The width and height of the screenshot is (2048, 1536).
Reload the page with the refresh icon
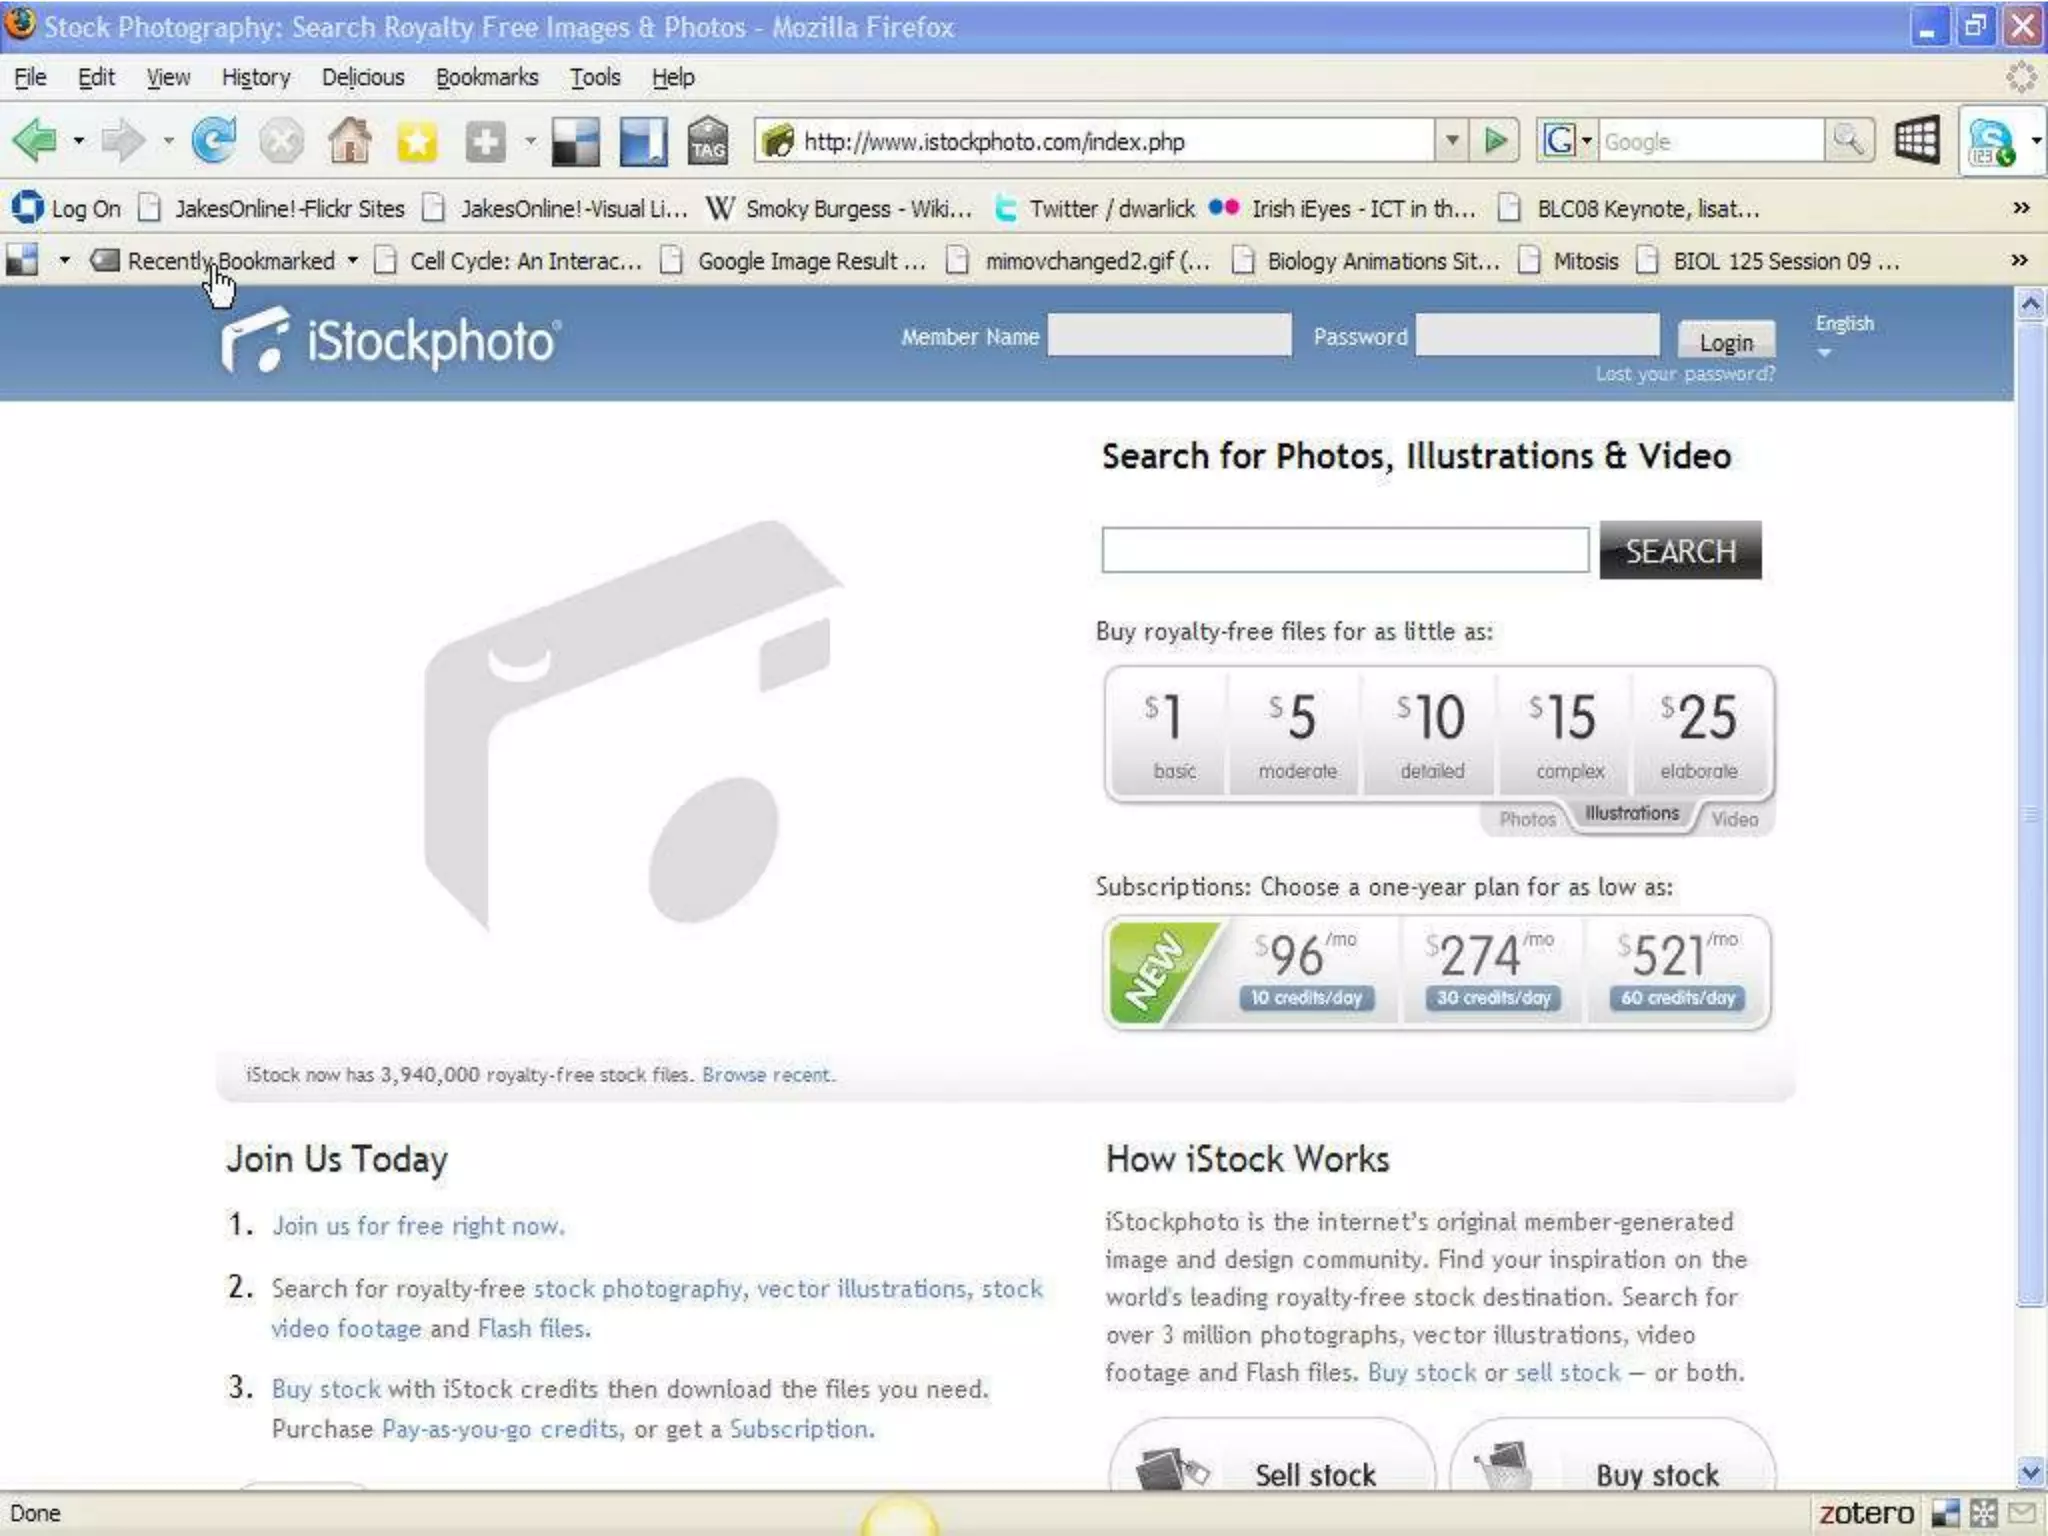214,140
